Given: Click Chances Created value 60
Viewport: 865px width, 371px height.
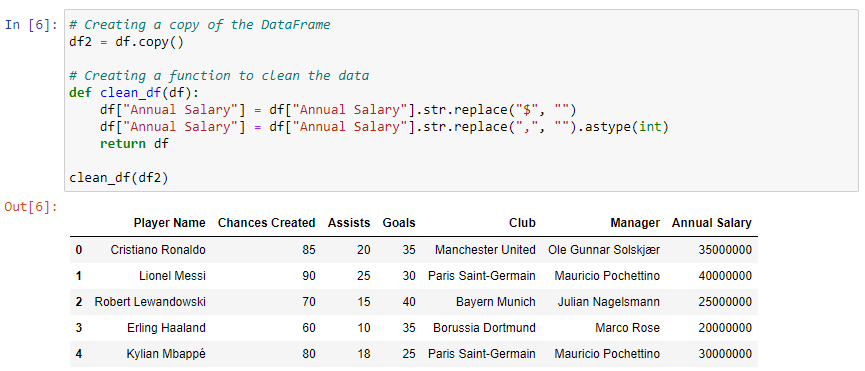Looking at the screenshot, I should (x=309, y=328).
